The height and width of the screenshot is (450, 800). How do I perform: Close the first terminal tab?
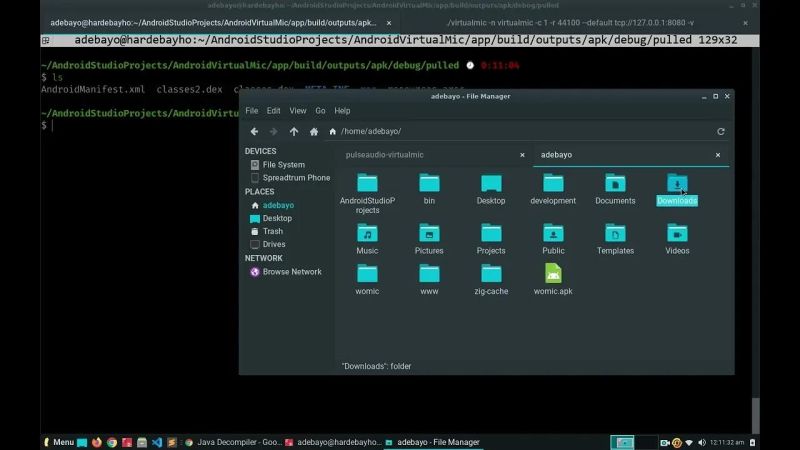tap(389, 23)
